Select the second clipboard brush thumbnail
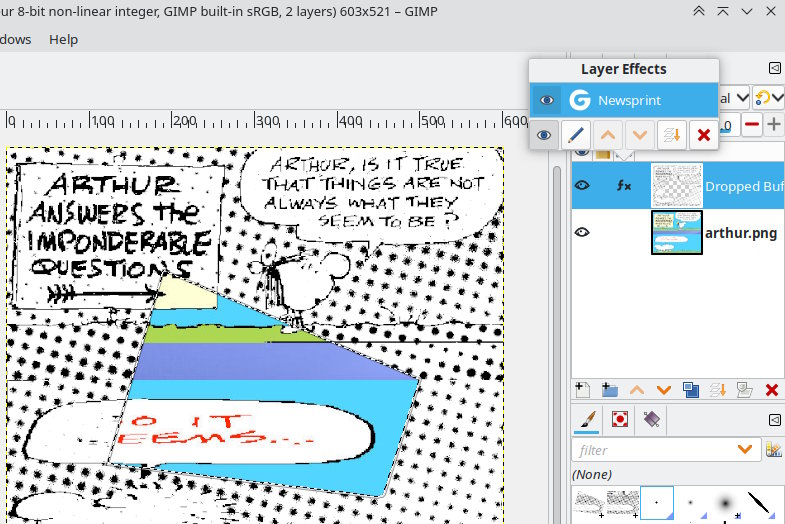 623,503
